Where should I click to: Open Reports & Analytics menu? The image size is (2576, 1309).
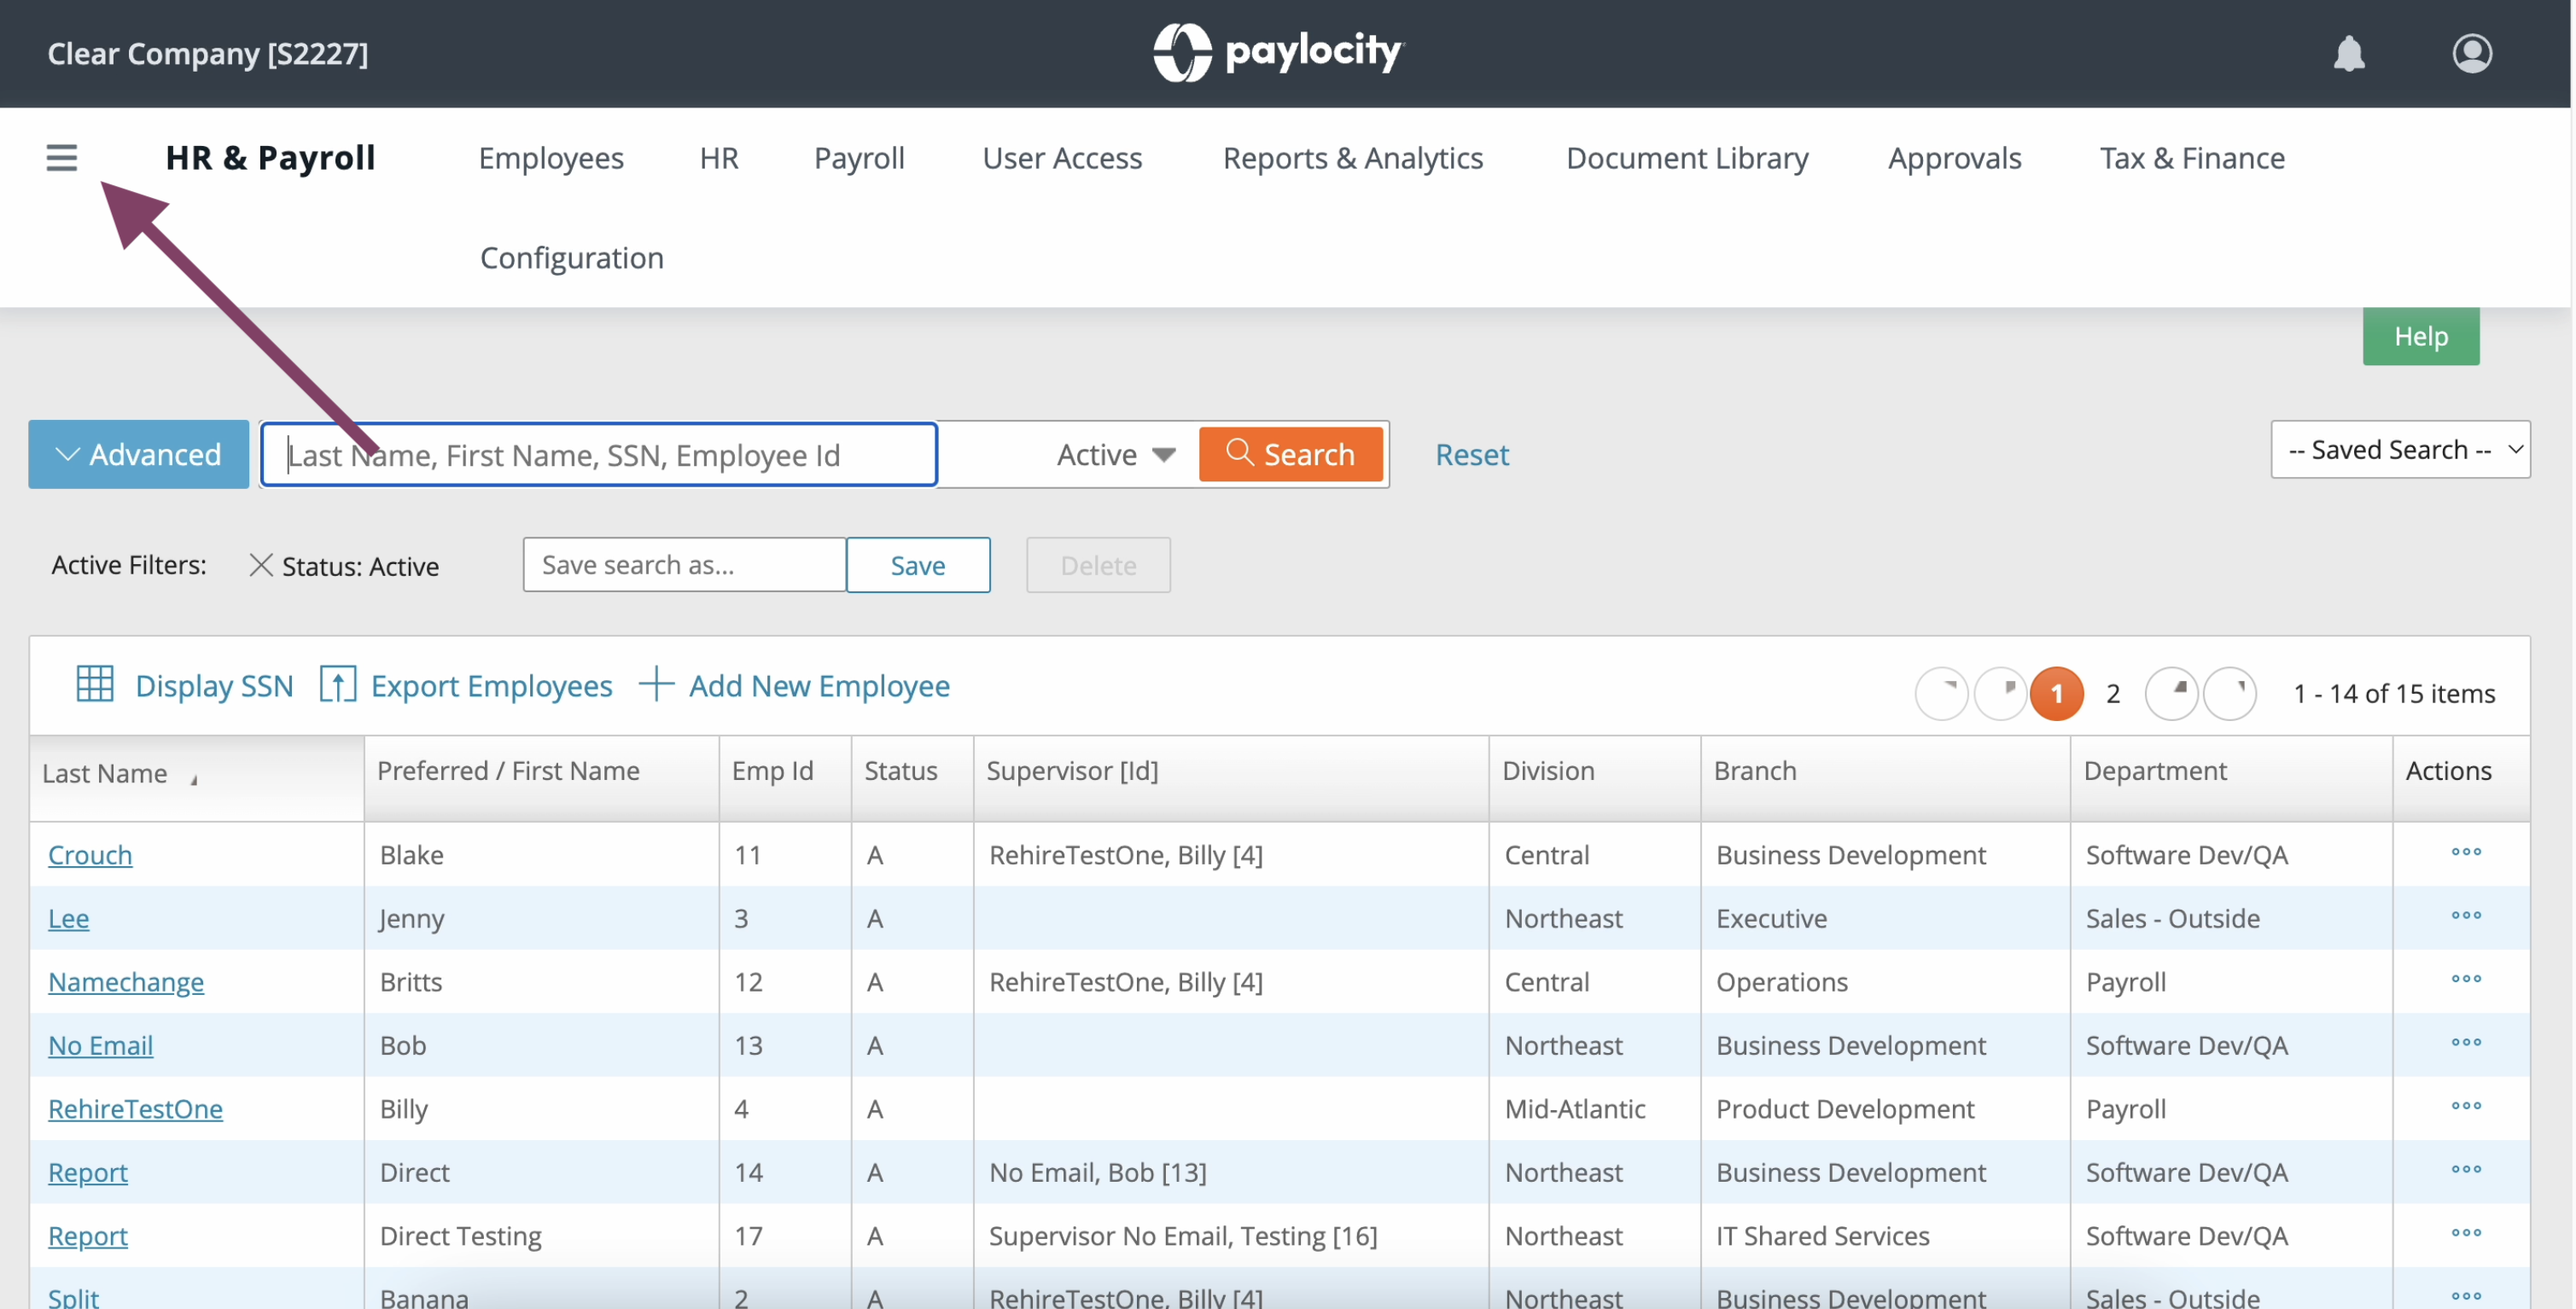pyautogui.click(x=1353, y=158)
